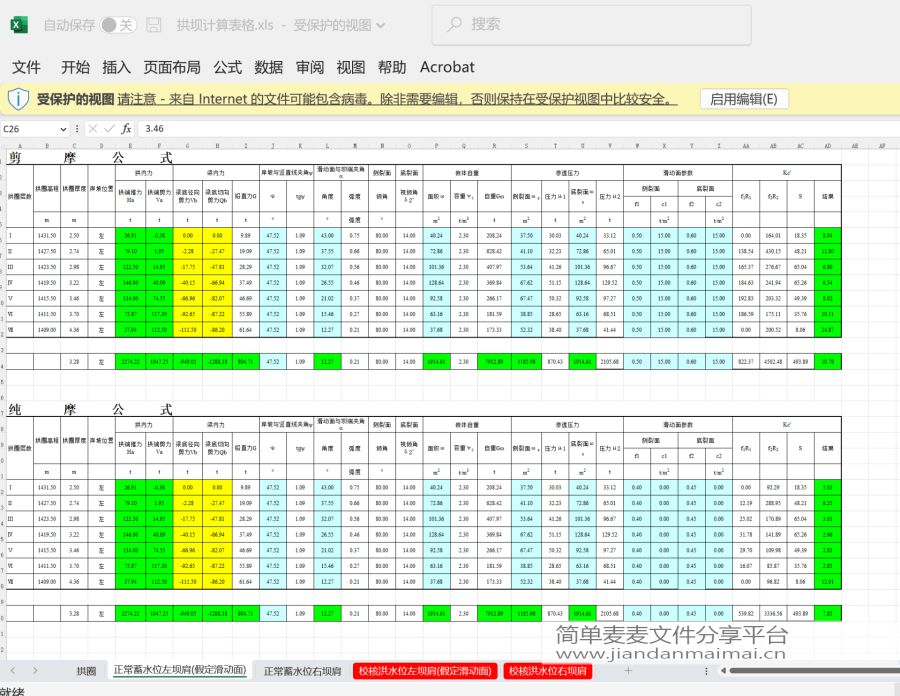Select cell 141.89 in 纯摩公式 table
The height and width of the screenshot is (696, 900).
click(x=773, y=535)
